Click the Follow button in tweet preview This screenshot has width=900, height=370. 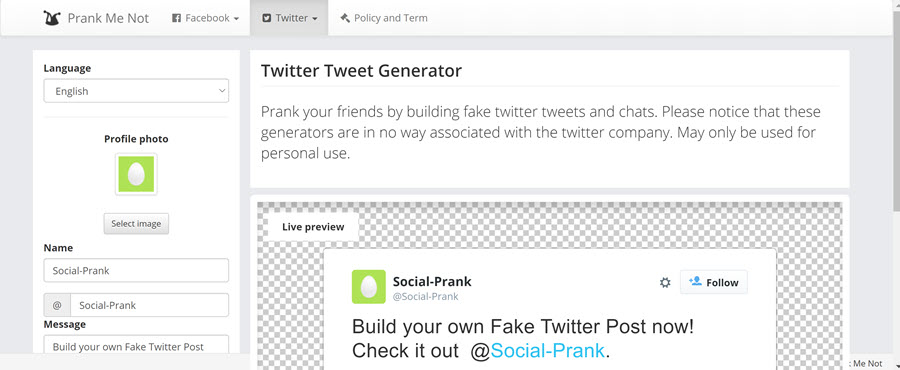[714, 282]
